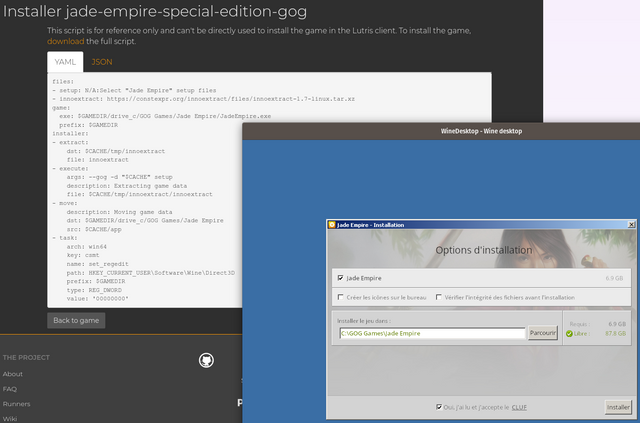Go to the Runners footer link
The image size is (640, 423).
click(16, 404)
